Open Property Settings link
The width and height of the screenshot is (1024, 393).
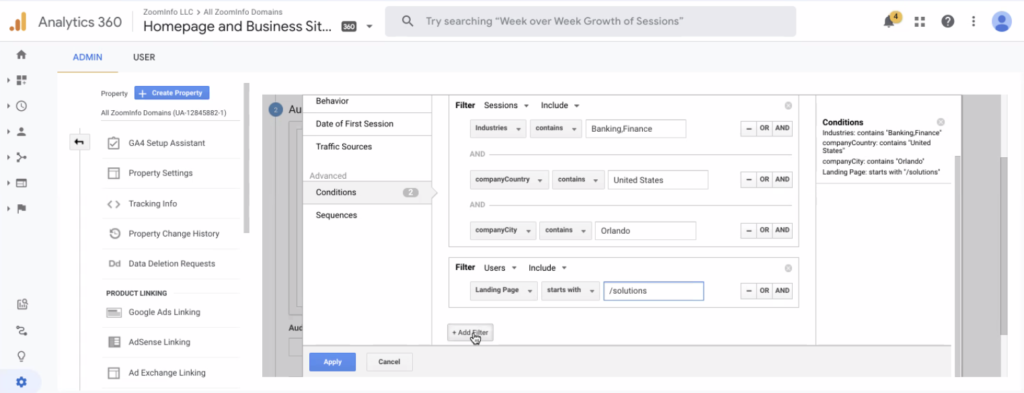coord(161,173)
